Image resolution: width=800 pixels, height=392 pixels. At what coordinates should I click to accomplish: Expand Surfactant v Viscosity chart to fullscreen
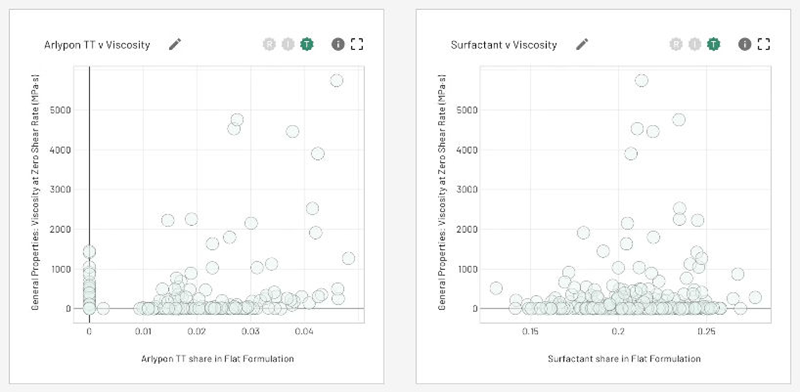(764, 44)
